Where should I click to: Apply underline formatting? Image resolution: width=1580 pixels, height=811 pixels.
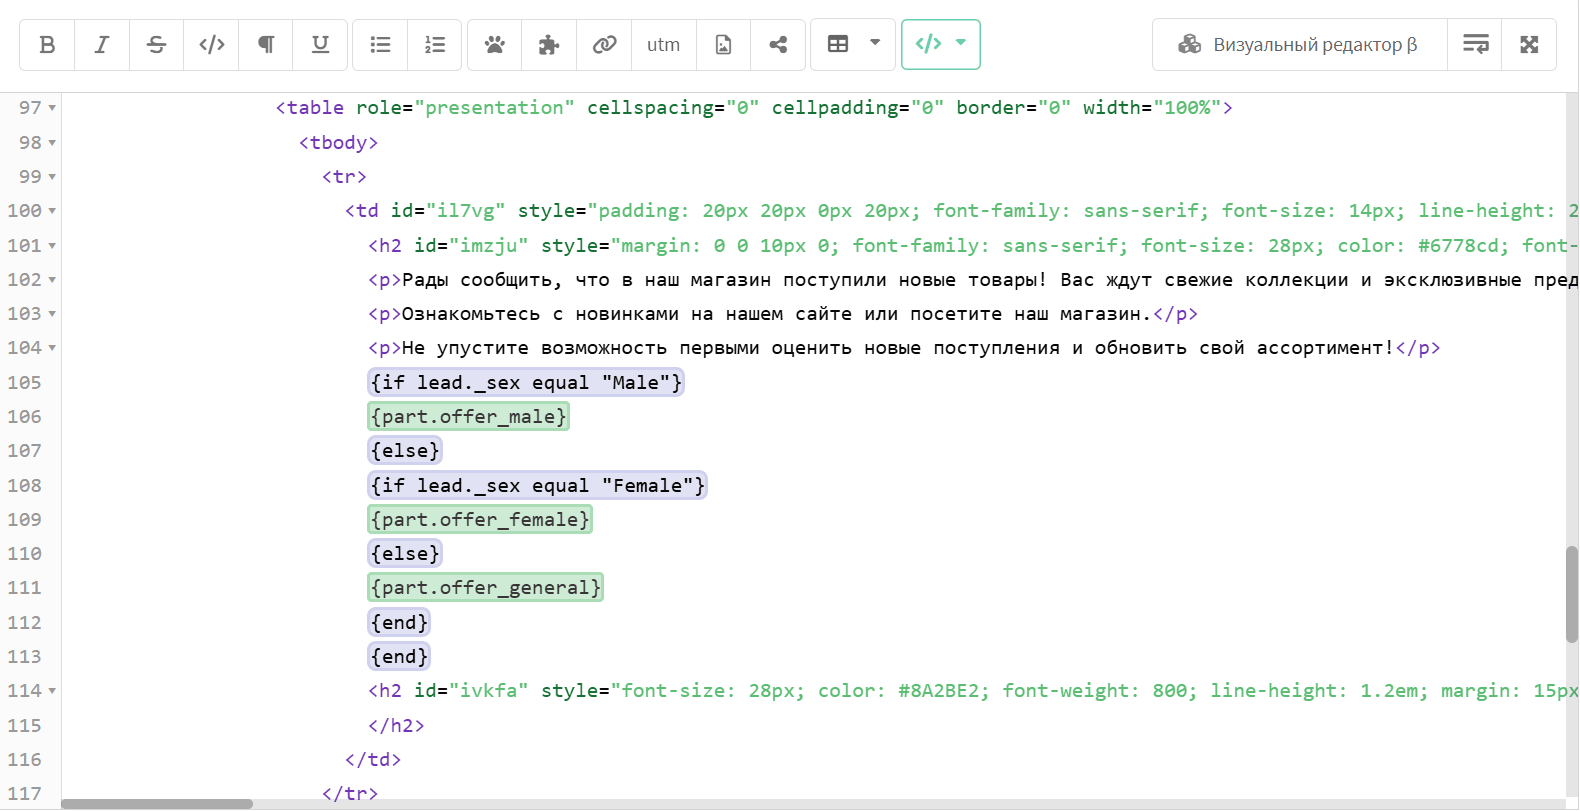click(320, 45)
